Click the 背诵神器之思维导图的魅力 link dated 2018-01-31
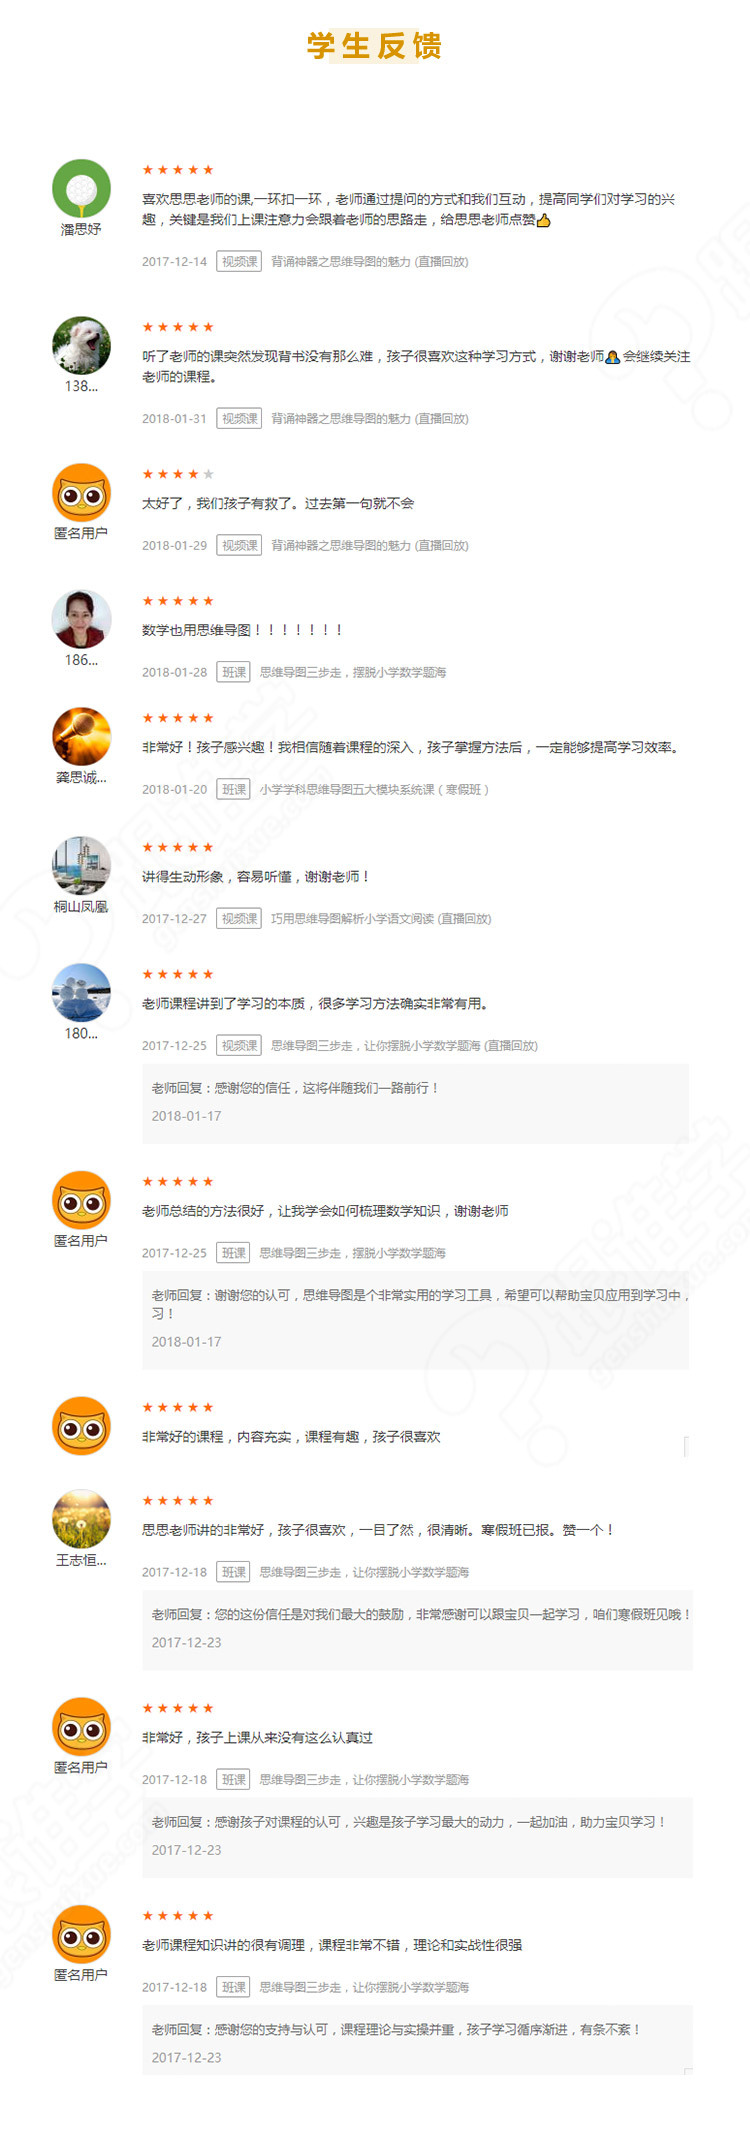Viewport: 750px width, 2142px height. 369,418
